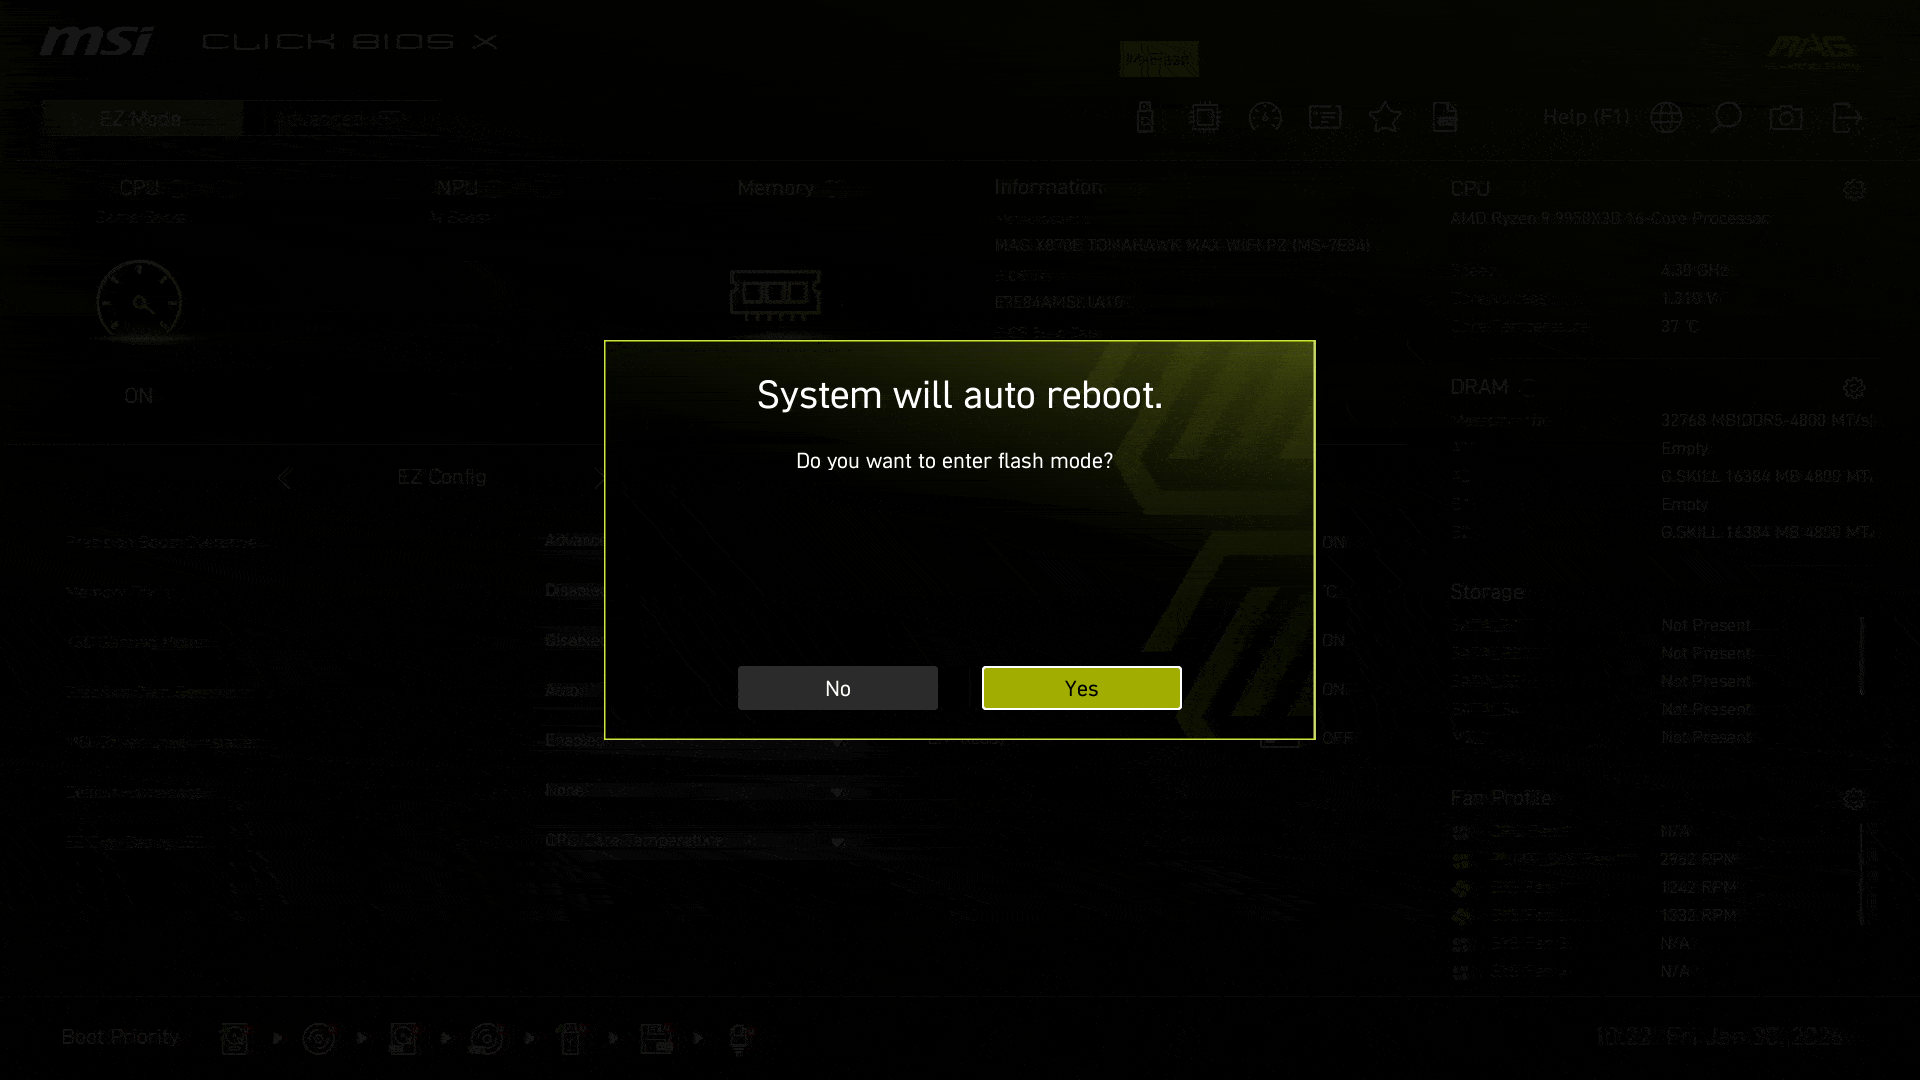Open CPU panel settings gear
1920x1080 pixels.
[1854, 190]
